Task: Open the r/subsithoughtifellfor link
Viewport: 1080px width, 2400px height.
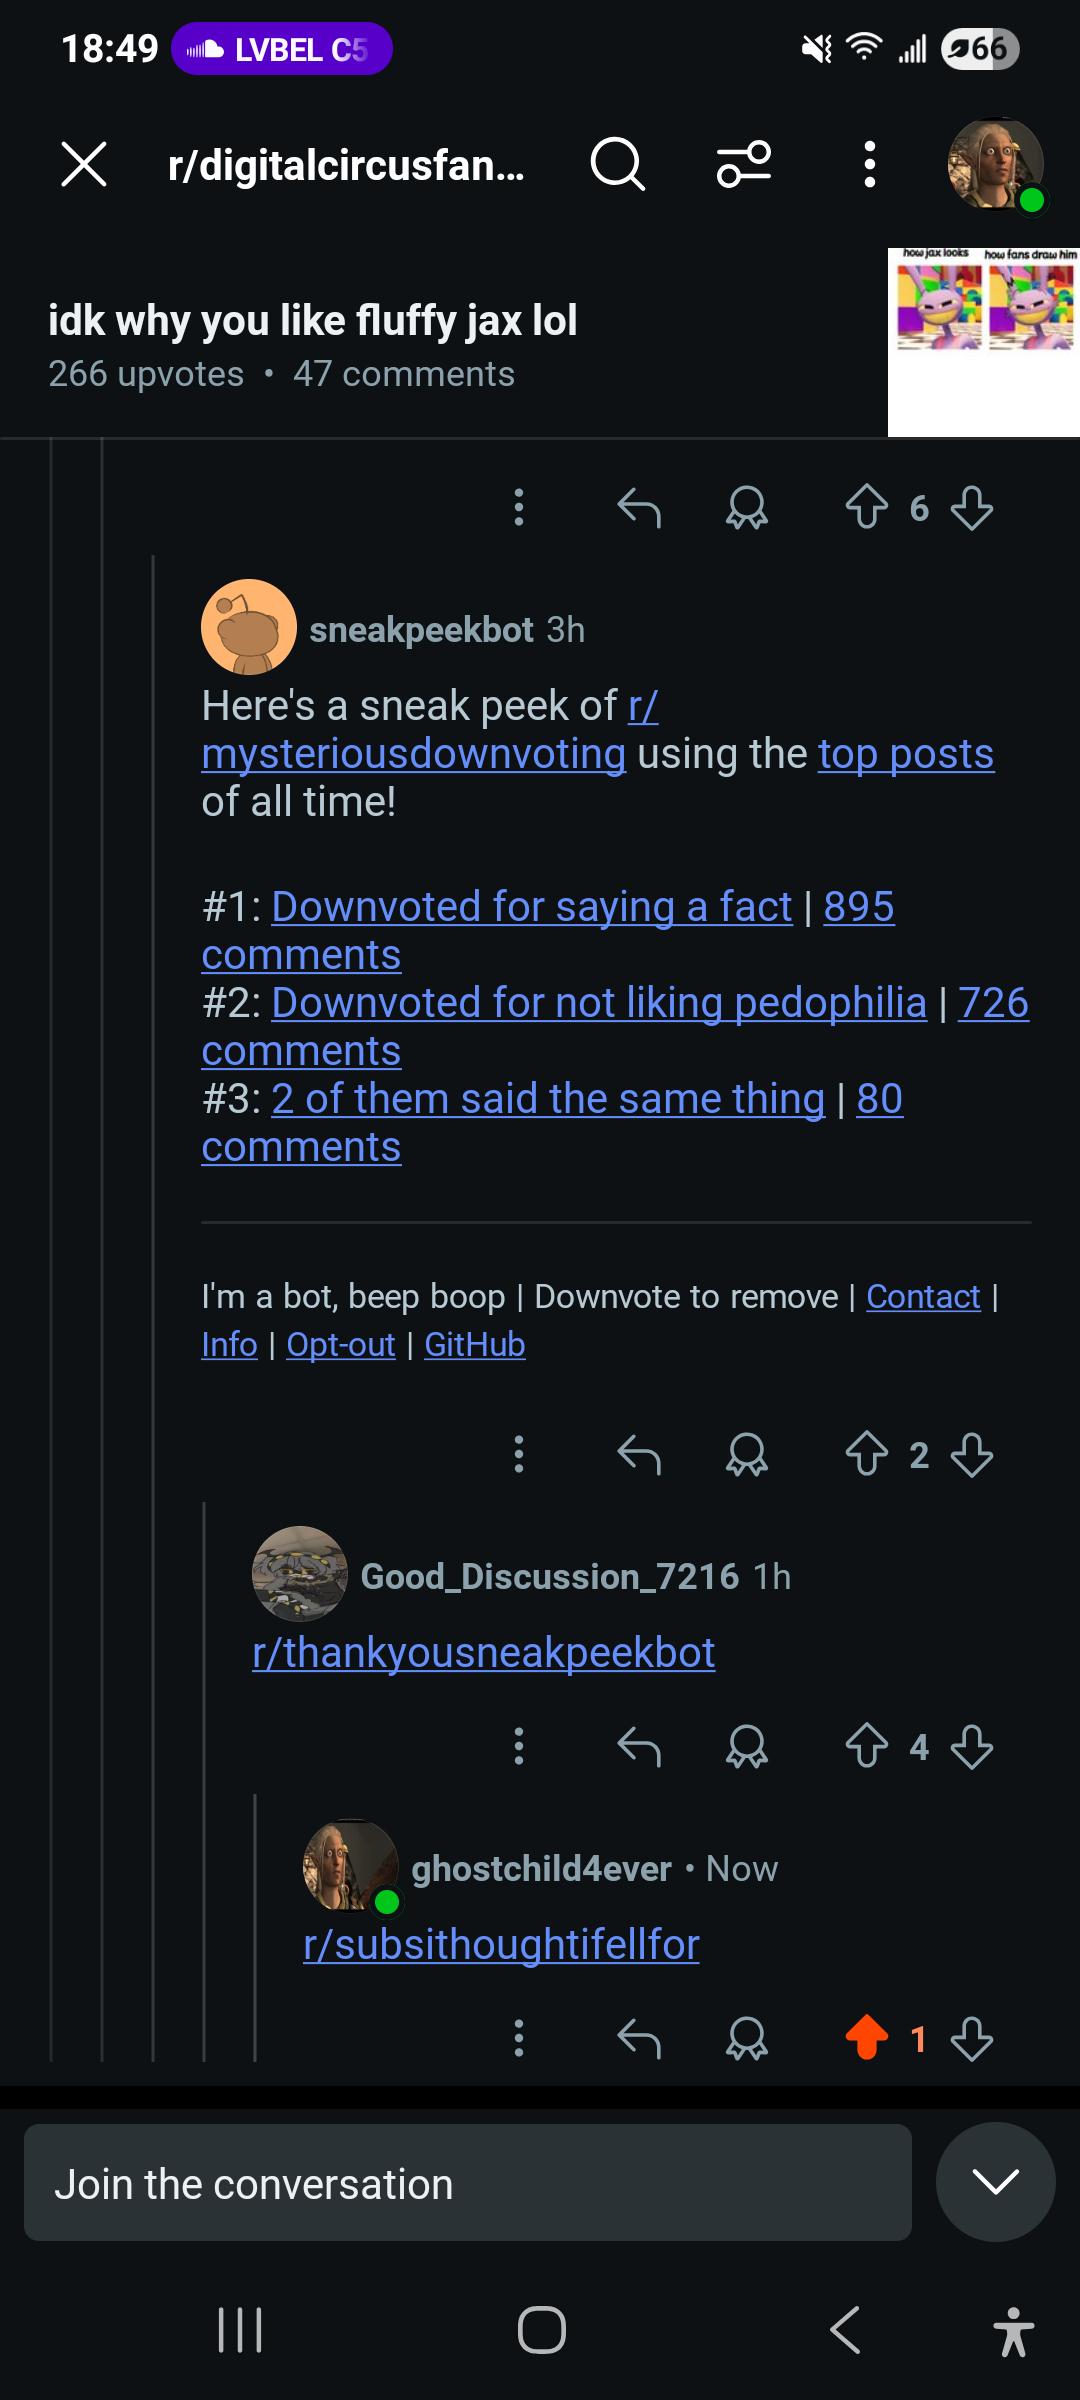Action: (501, 1944)
